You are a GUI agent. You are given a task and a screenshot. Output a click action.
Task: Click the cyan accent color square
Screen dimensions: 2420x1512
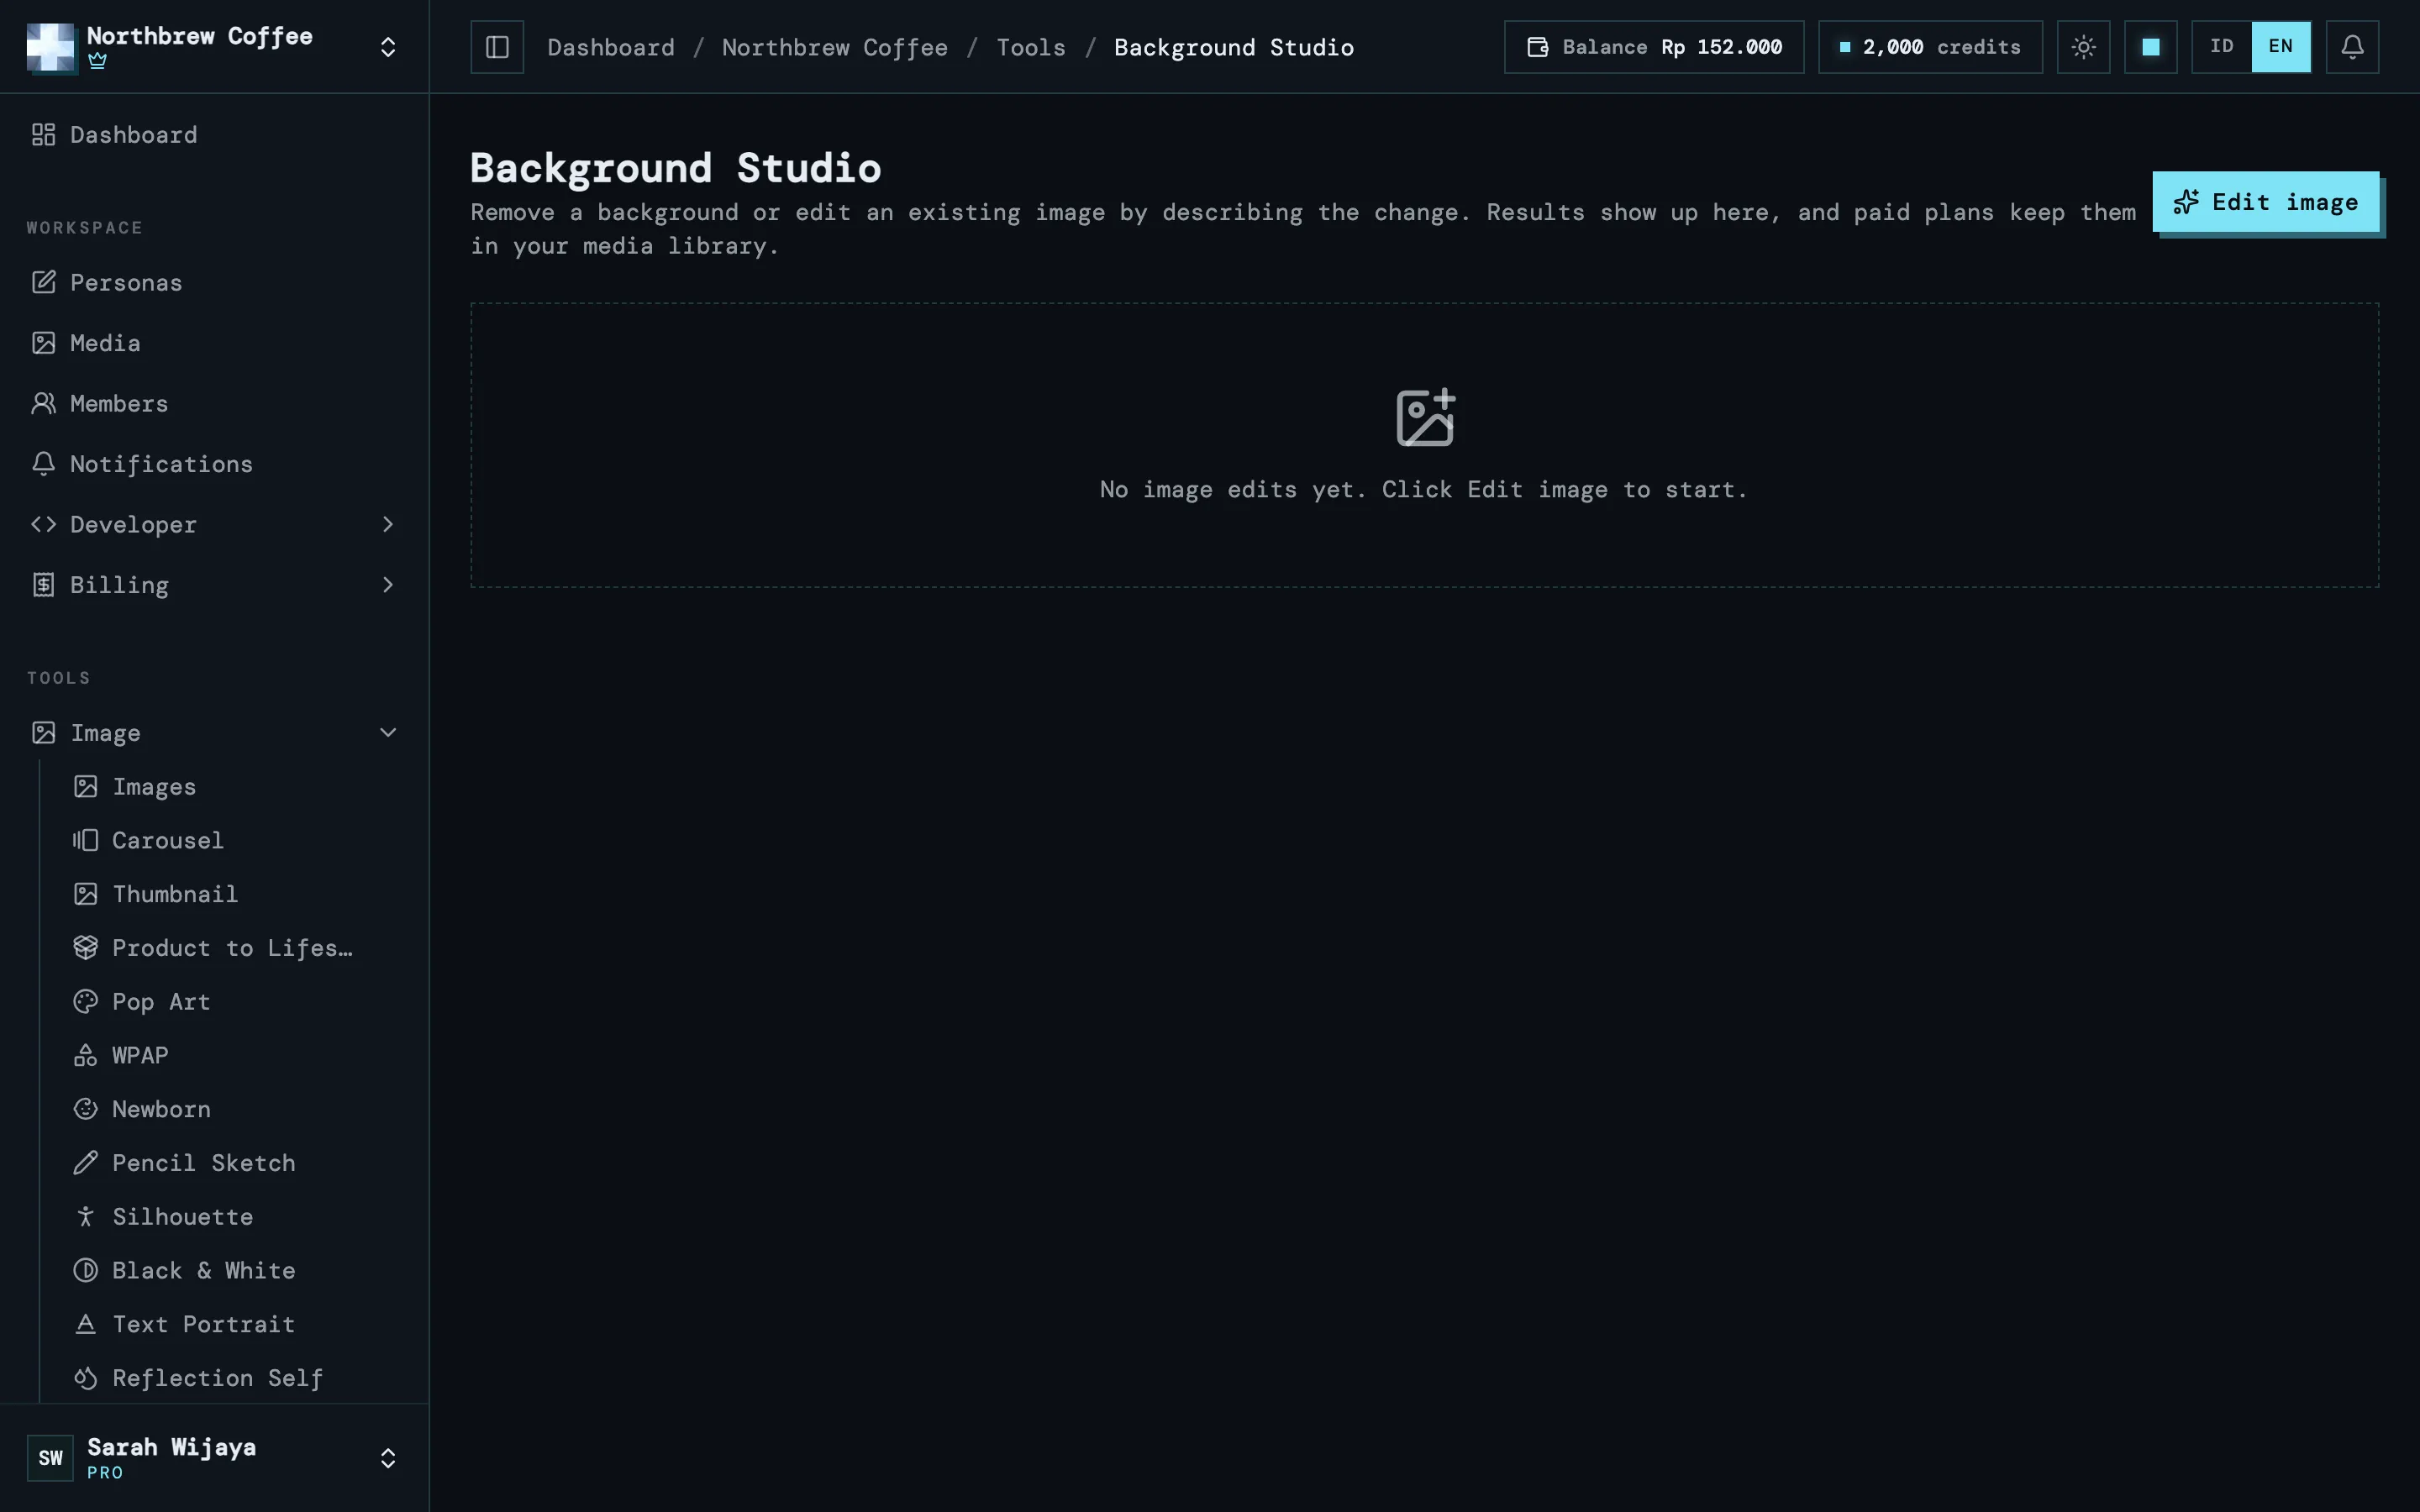tap(2150, 47)
